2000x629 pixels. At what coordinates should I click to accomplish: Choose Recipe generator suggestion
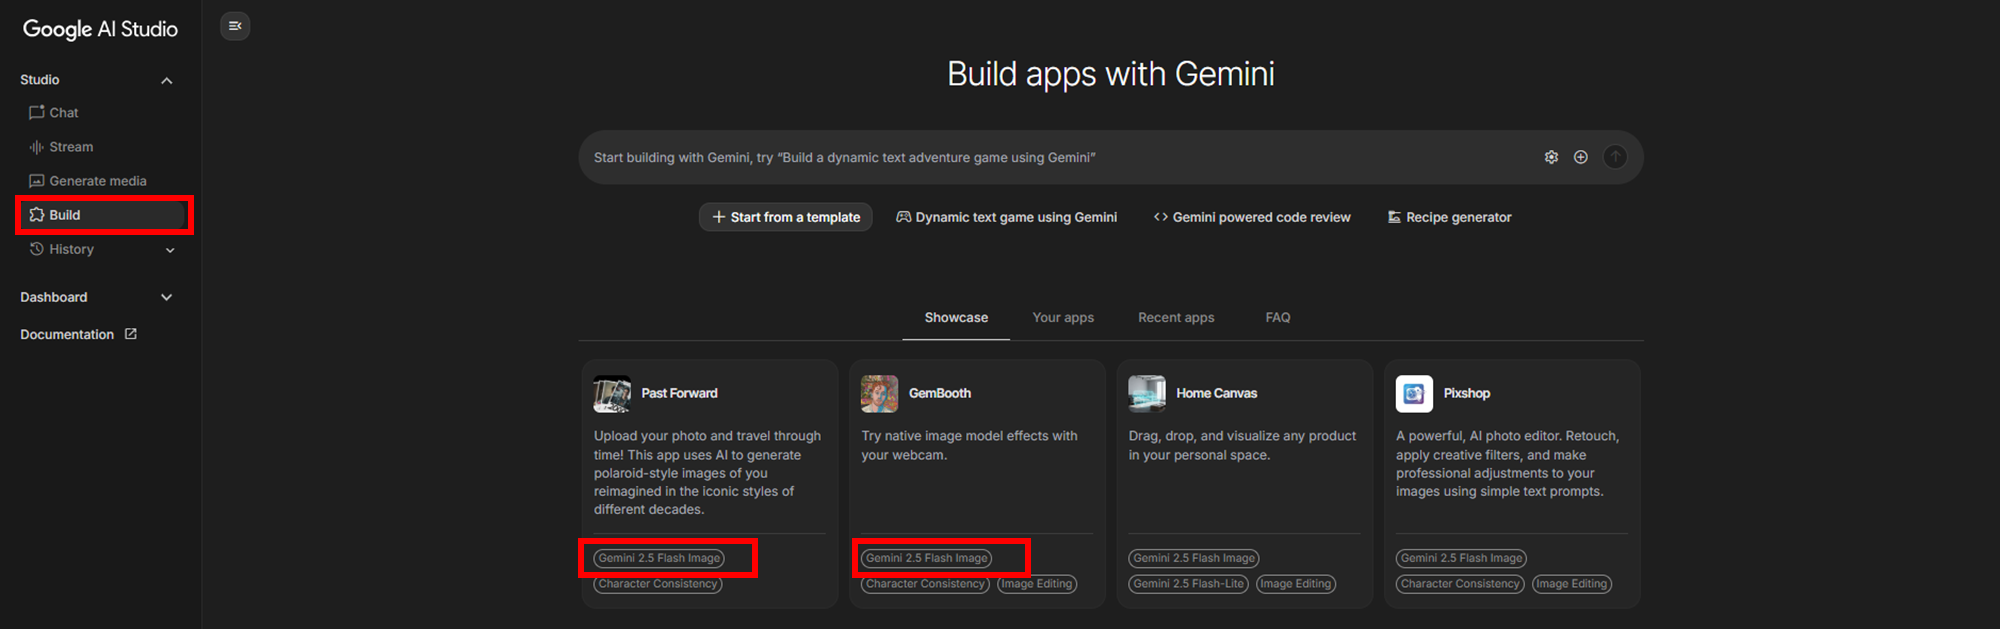click(1449, 217)
